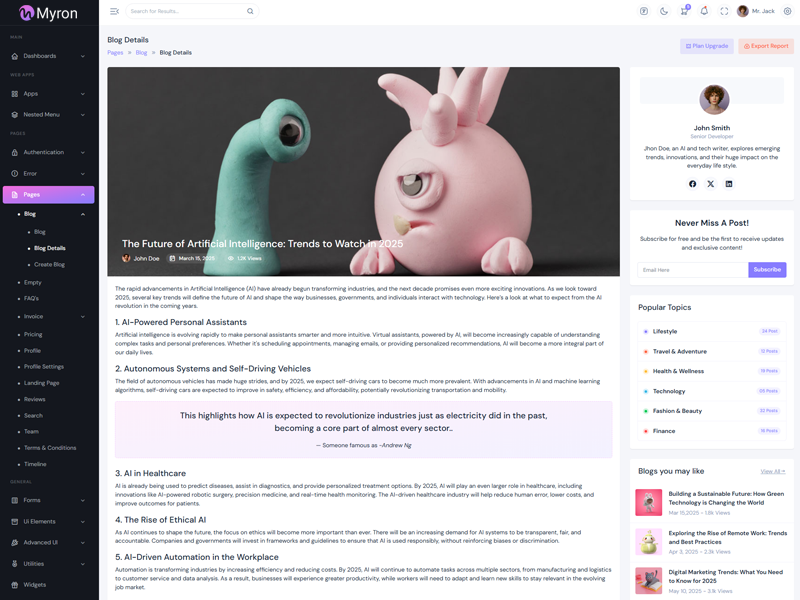Image resolution: width=800 pixels, height=600 pixels.
Task: Expand the Dashboards sidebar menu
Action: [x=48, y=56]
